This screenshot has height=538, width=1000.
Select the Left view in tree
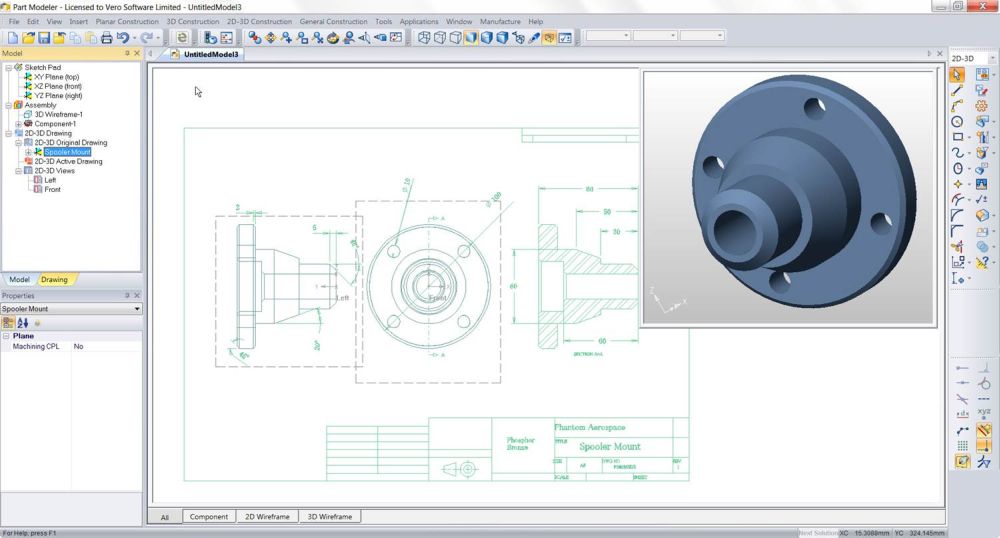tap(50, 180)
